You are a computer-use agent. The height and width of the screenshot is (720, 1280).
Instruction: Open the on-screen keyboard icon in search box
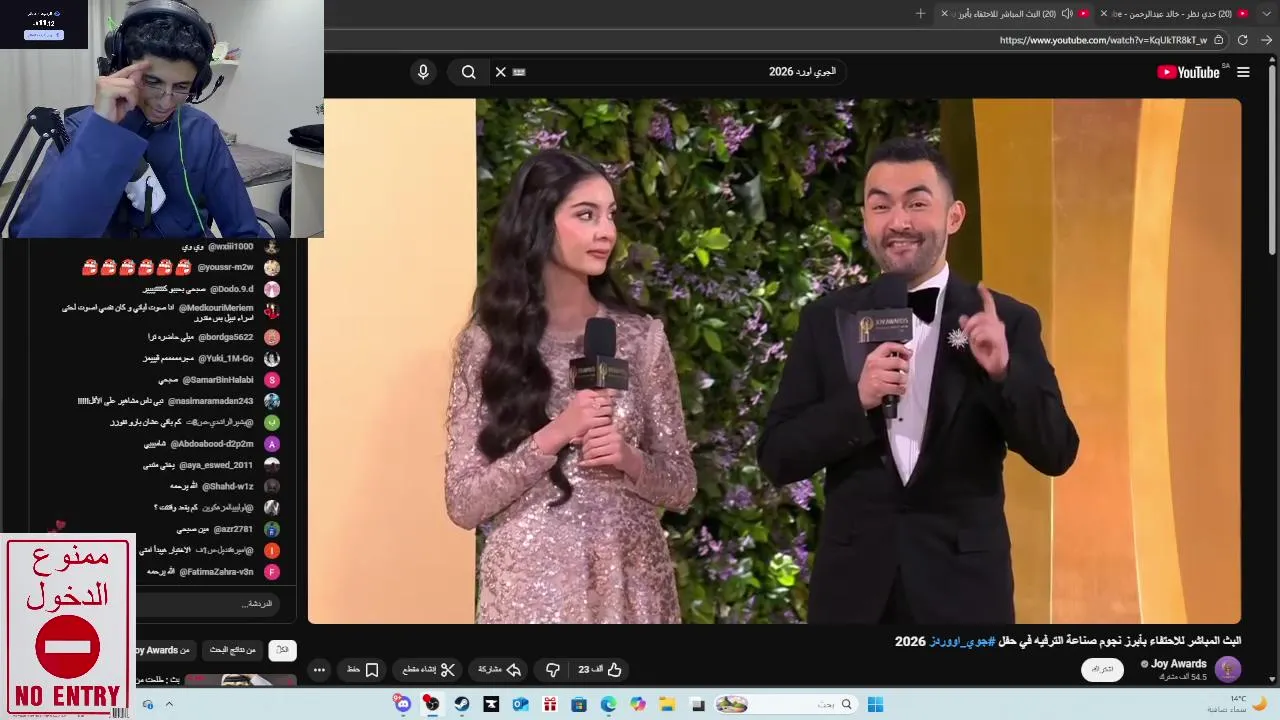pyautogui.click(x=519, y=72)
